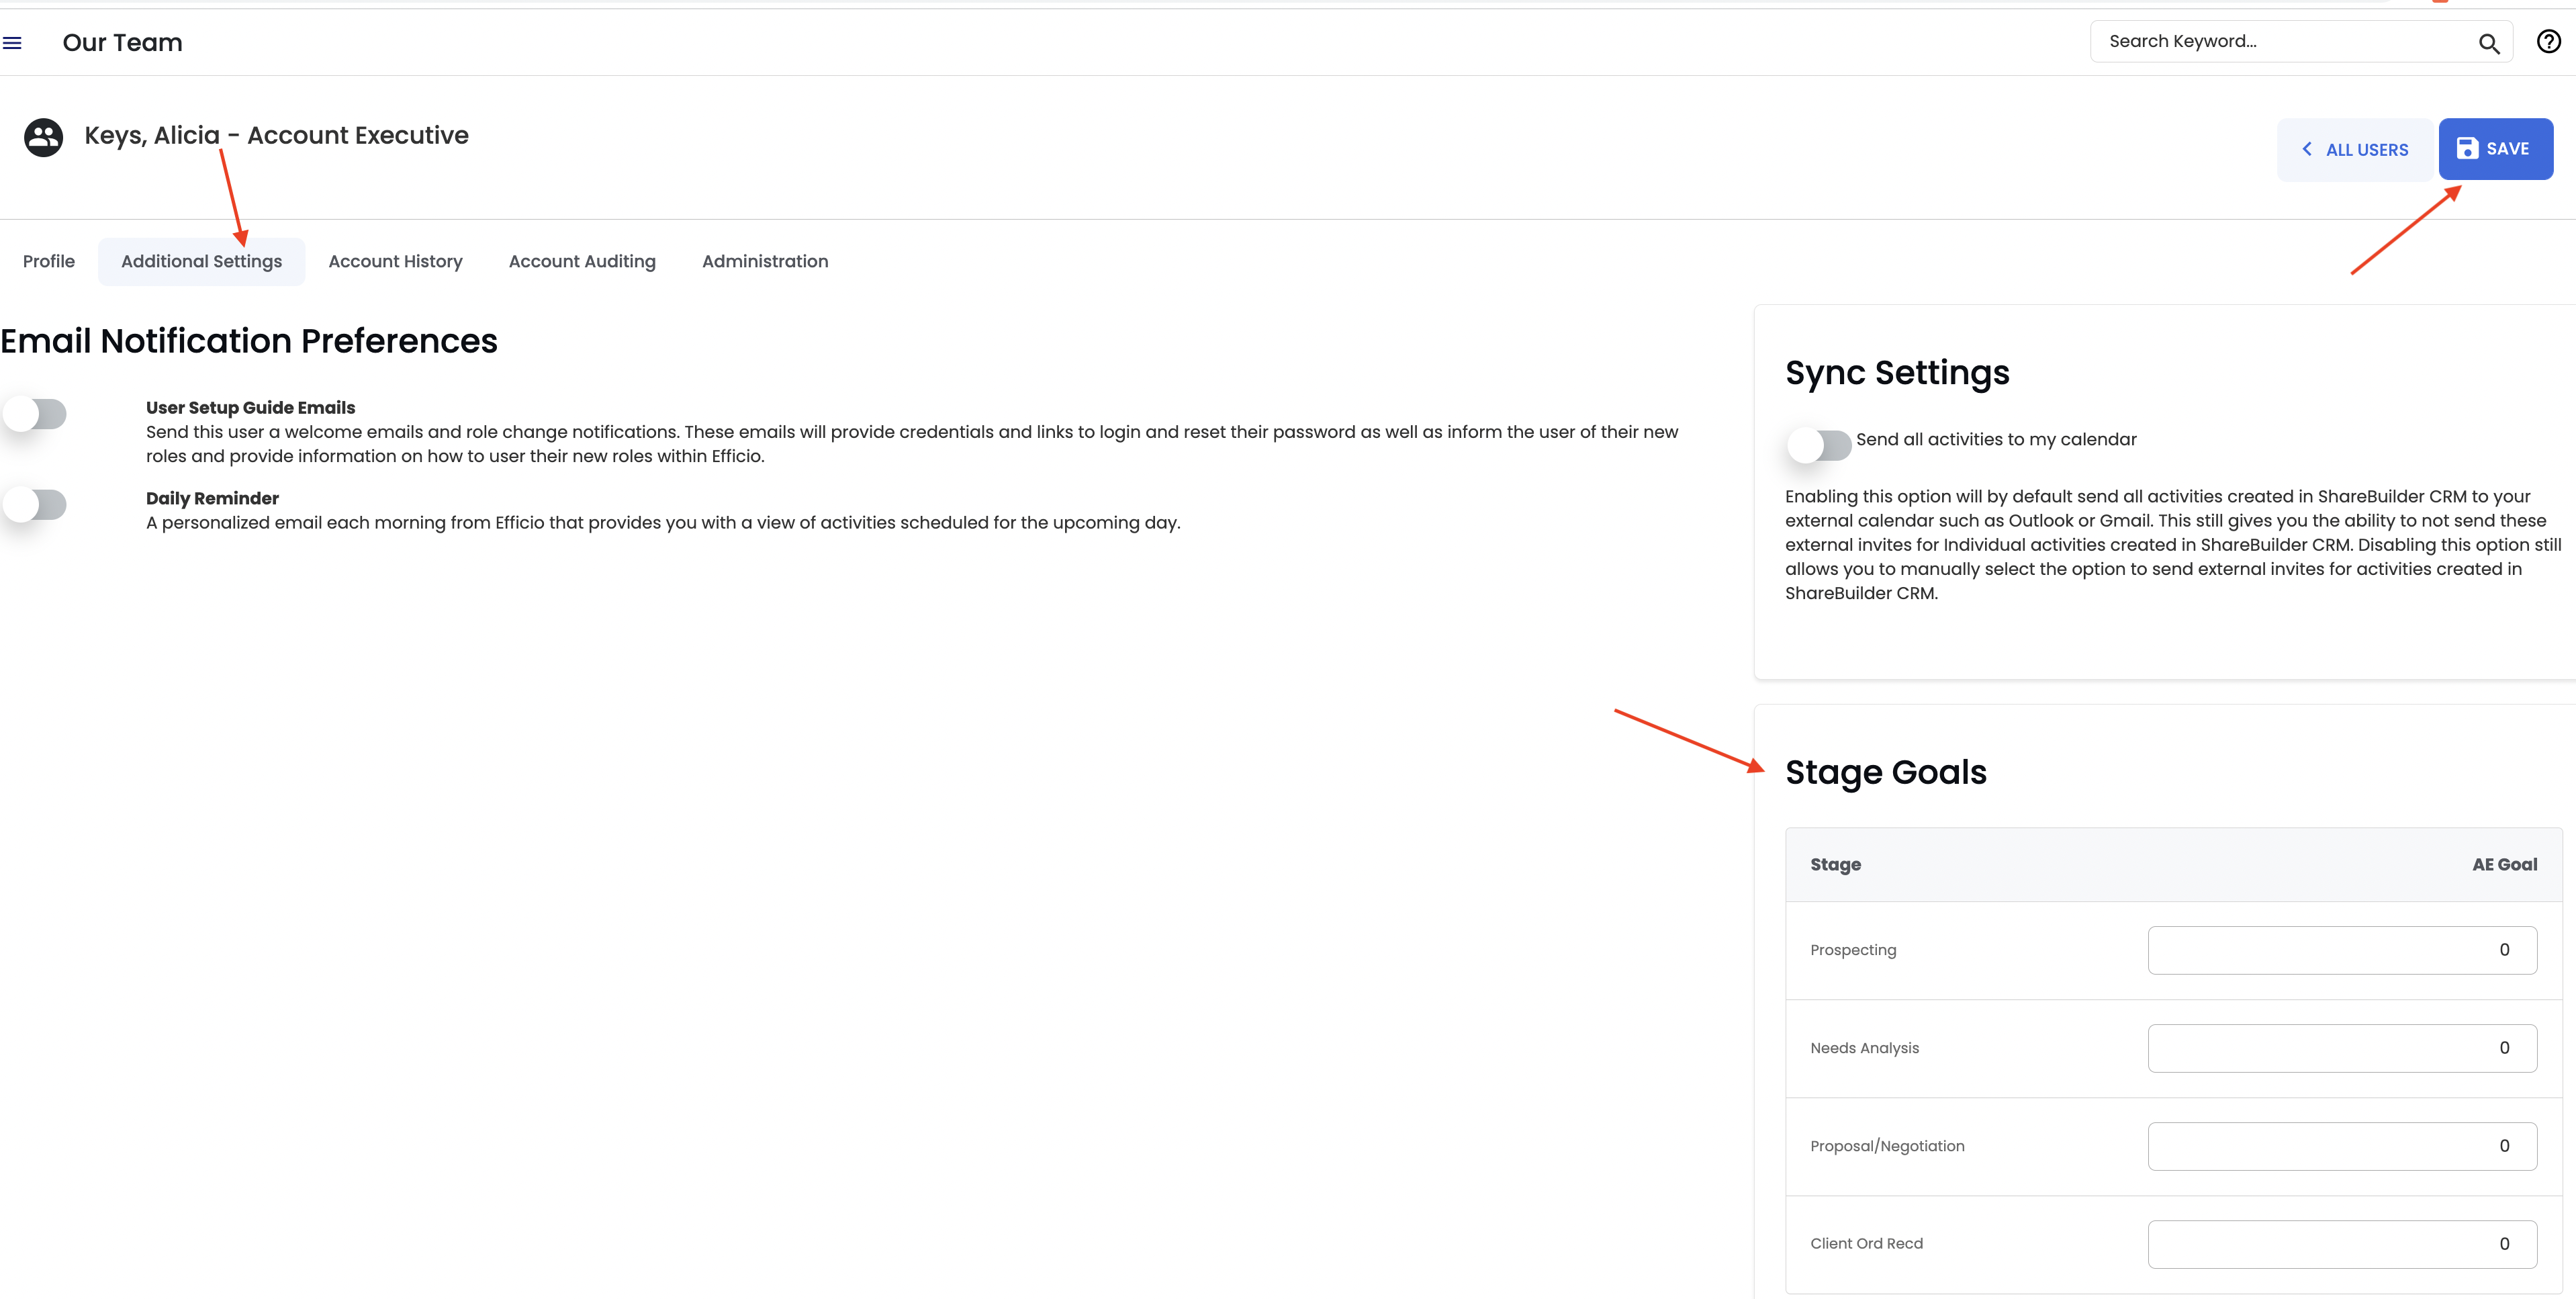Click the Prospecting AE goal input
The width and height of the screenshot is (2576, 1299).
tap(2342, 950)
